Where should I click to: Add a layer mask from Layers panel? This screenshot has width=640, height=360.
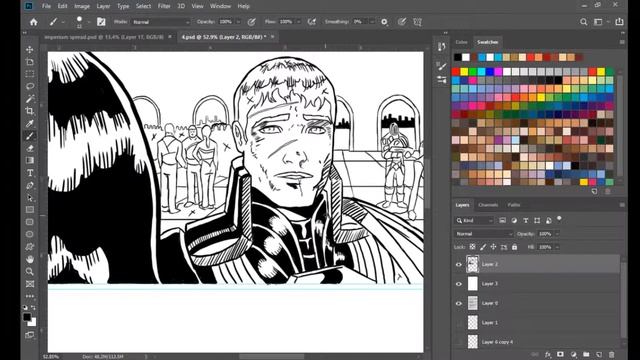560,355
